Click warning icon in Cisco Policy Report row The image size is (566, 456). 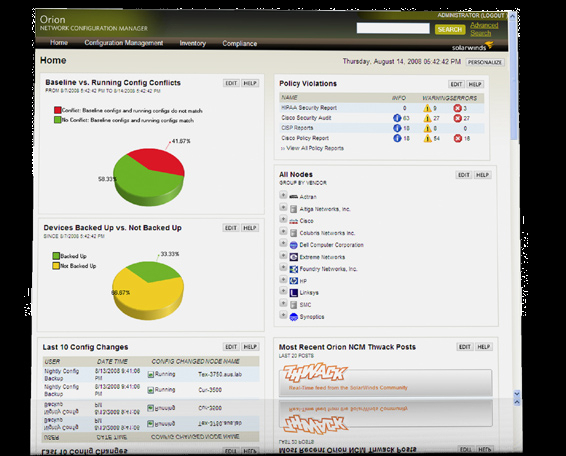(427, 138)
